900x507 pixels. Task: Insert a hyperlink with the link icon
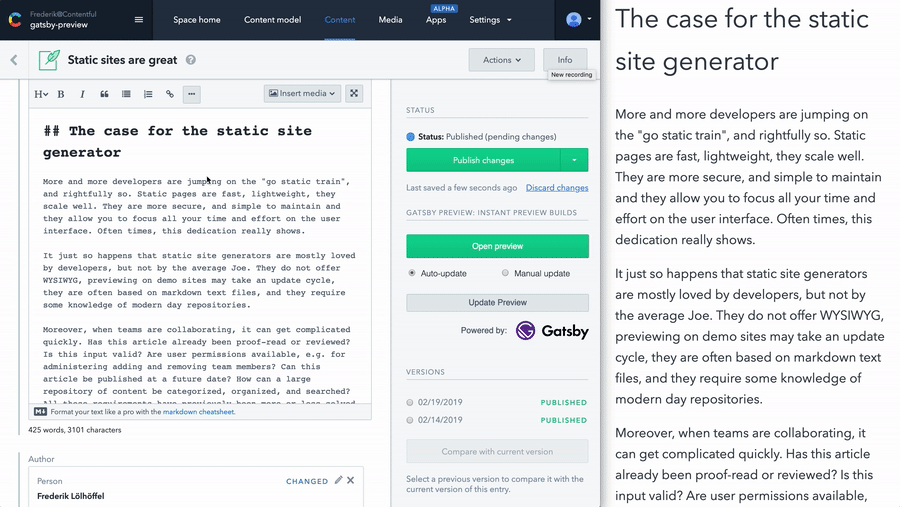click(x=169, y=94)
